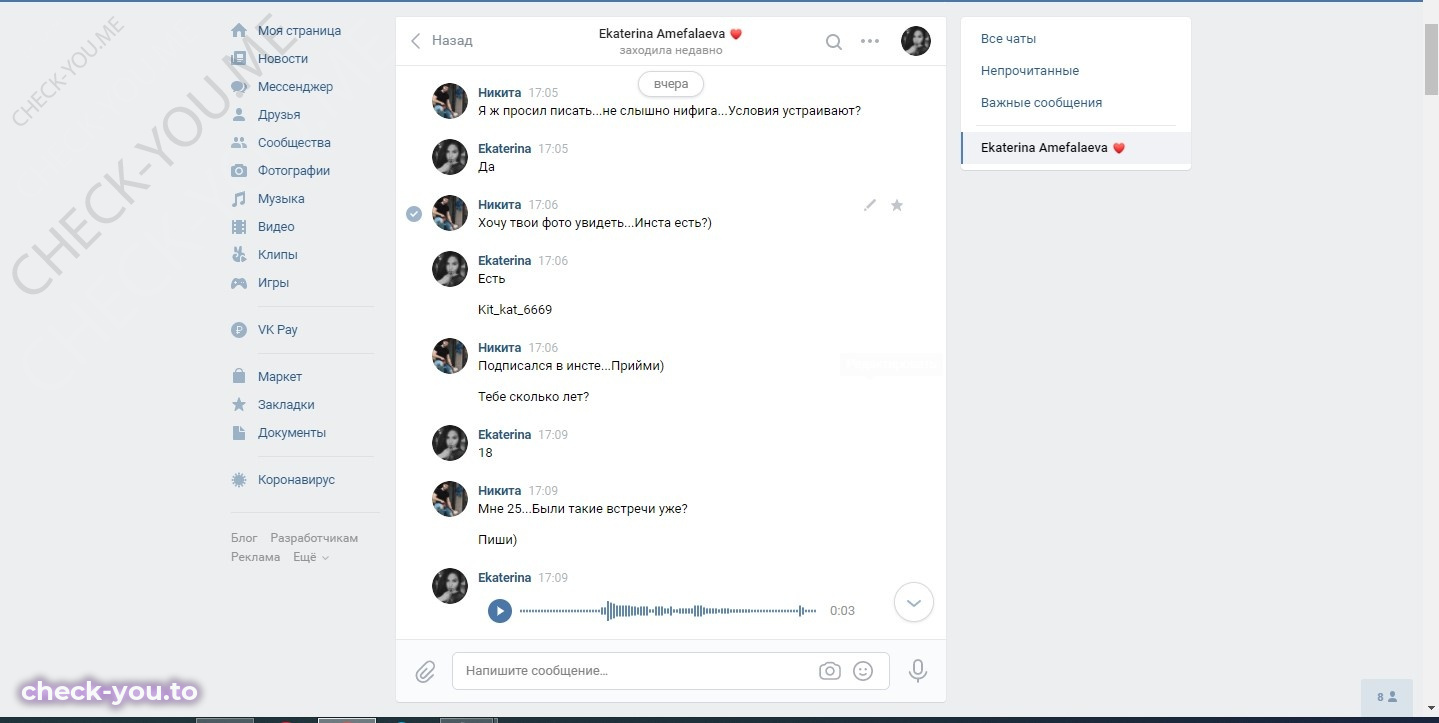Open Фотографии camera icon in sidebar

tap(239, 171)
